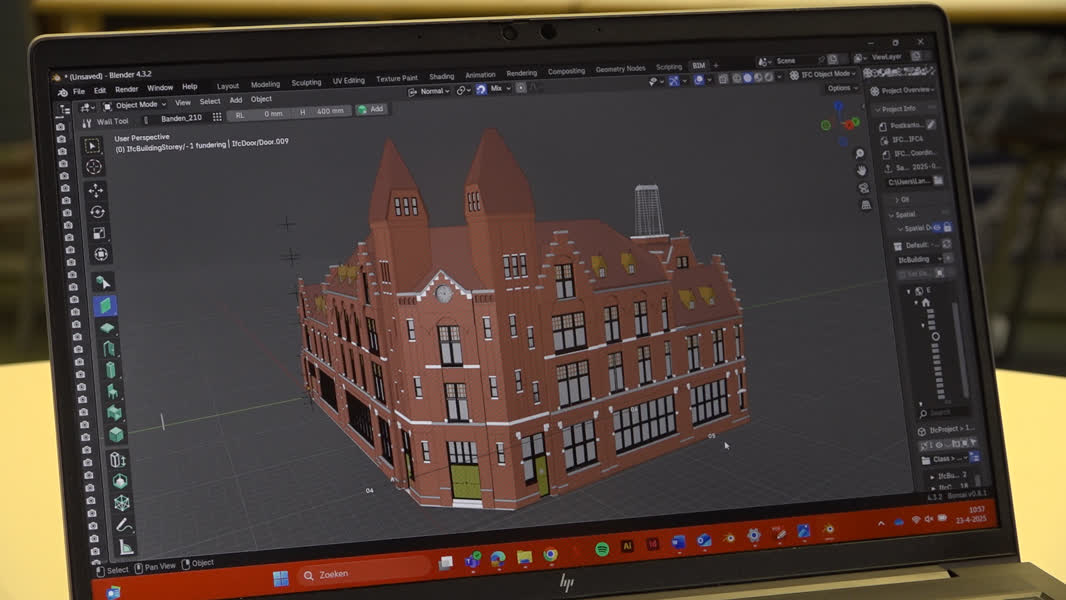Toggle the Spatial Decomposition eye visibility icon

936,227
